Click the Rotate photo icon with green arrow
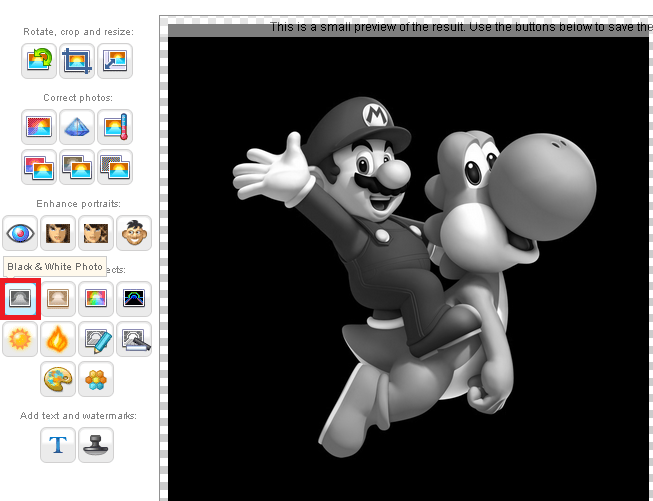 tap(39, 61)
